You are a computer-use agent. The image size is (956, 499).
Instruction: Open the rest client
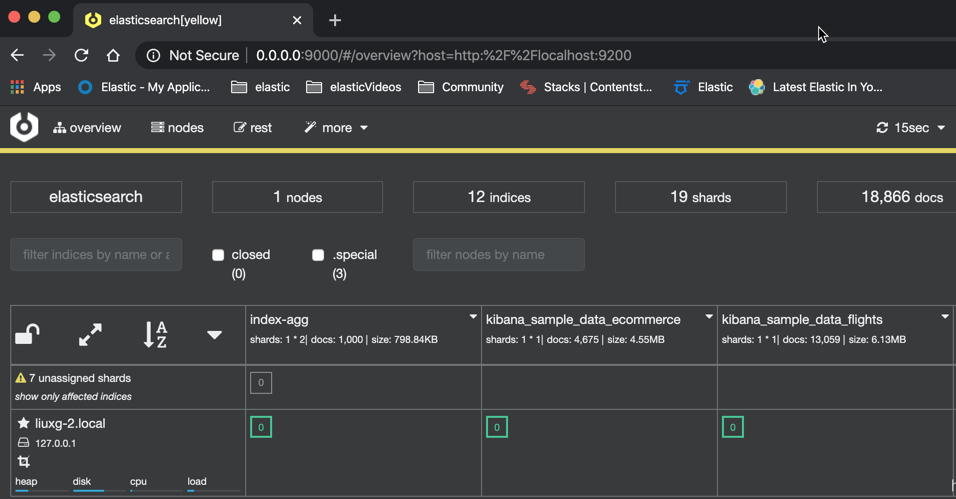coord(252,127)
